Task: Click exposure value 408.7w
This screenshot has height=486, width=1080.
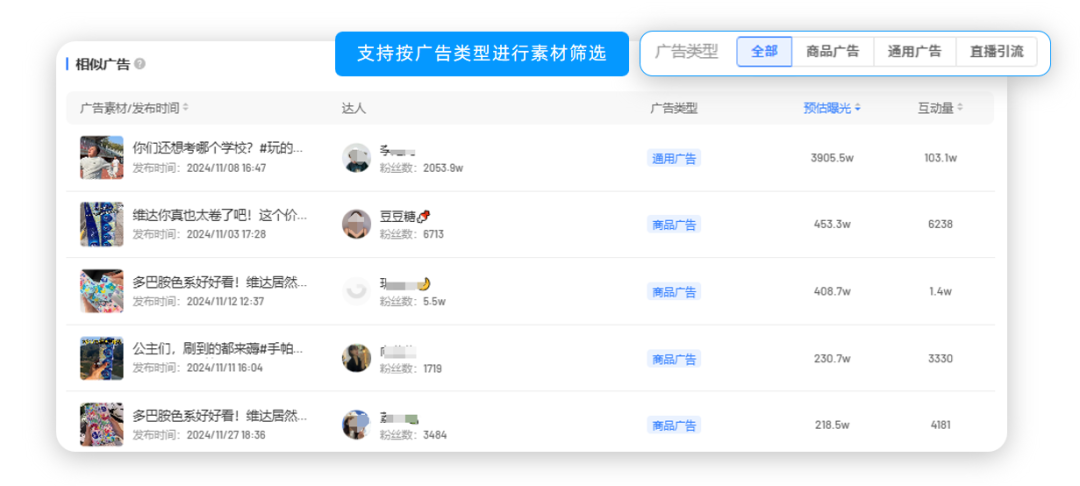Action: 832,291
